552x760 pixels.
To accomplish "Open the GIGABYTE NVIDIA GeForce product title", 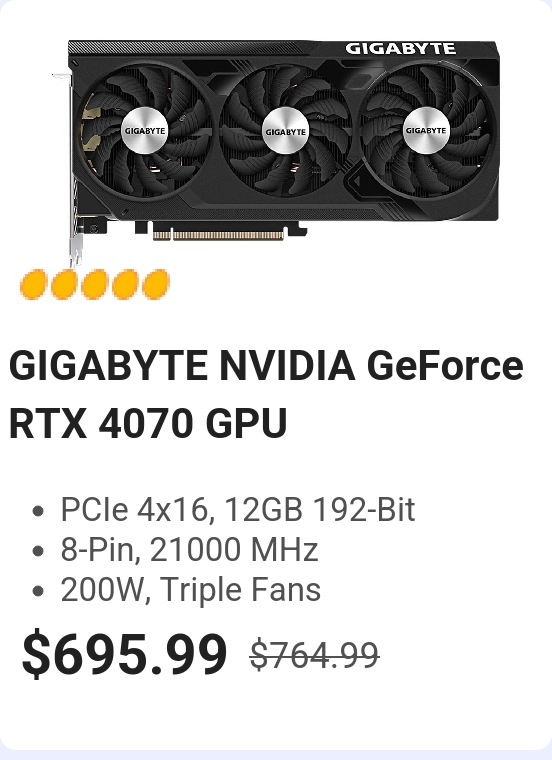I will point(266,366).
